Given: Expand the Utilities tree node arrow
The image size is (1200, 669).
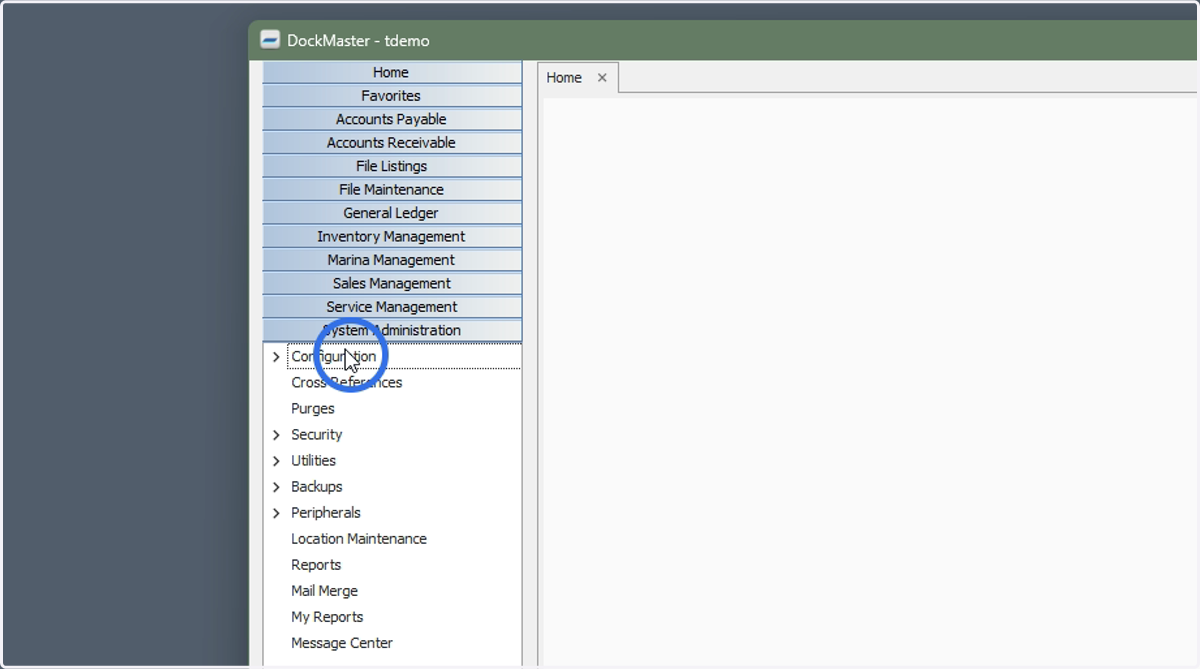Looking at the screenshot, I should tap(277, 461).
